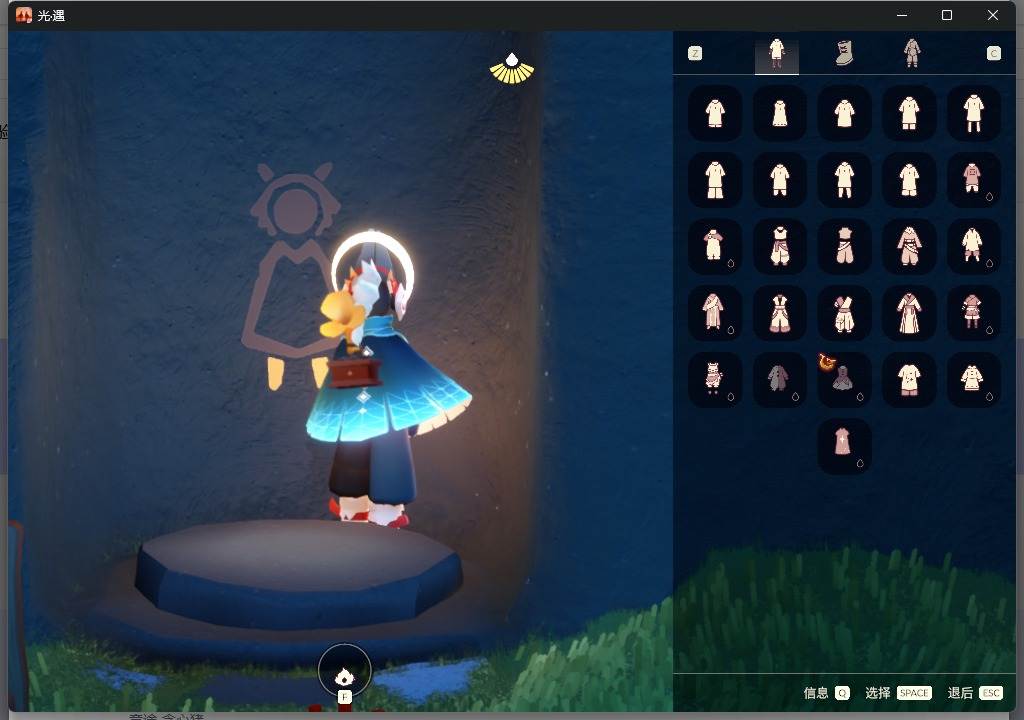The image size is (1024, 720).
Task: Switch to the outfit clothing tab
Action: click(x=776, y=53)
